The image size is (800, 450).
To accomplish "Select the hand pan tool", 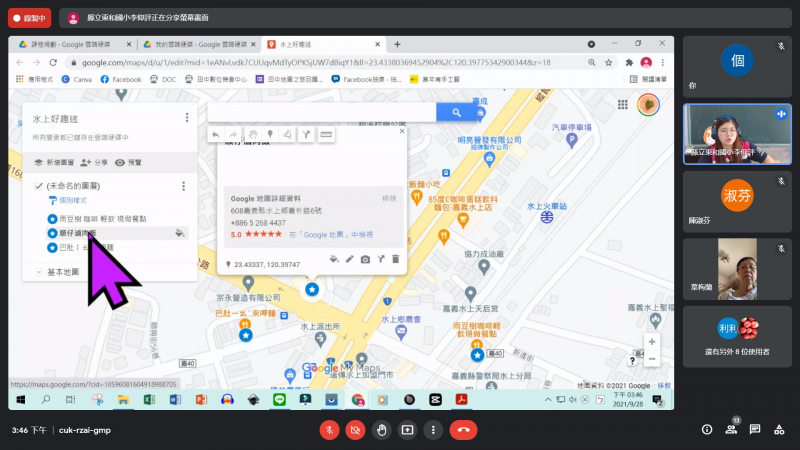I will coord(253,135).
